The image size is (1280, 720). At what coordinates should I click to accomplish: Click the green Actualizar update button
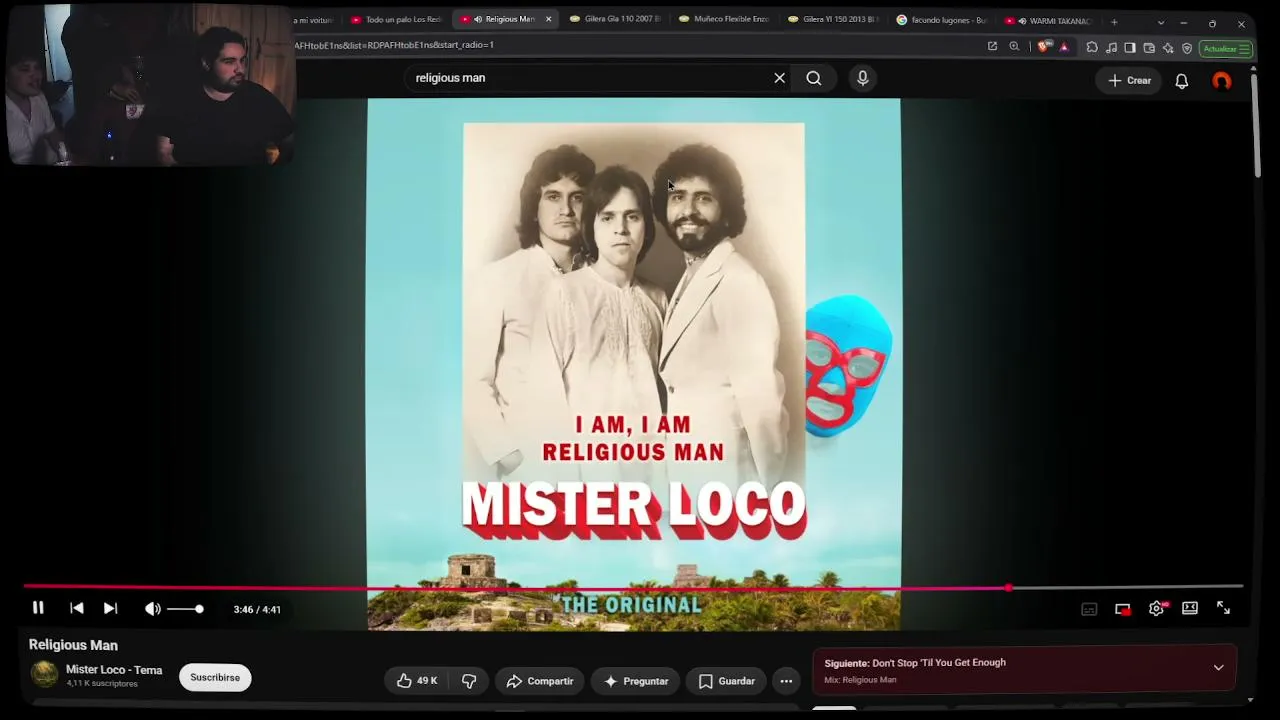[x=1225, y=48]
